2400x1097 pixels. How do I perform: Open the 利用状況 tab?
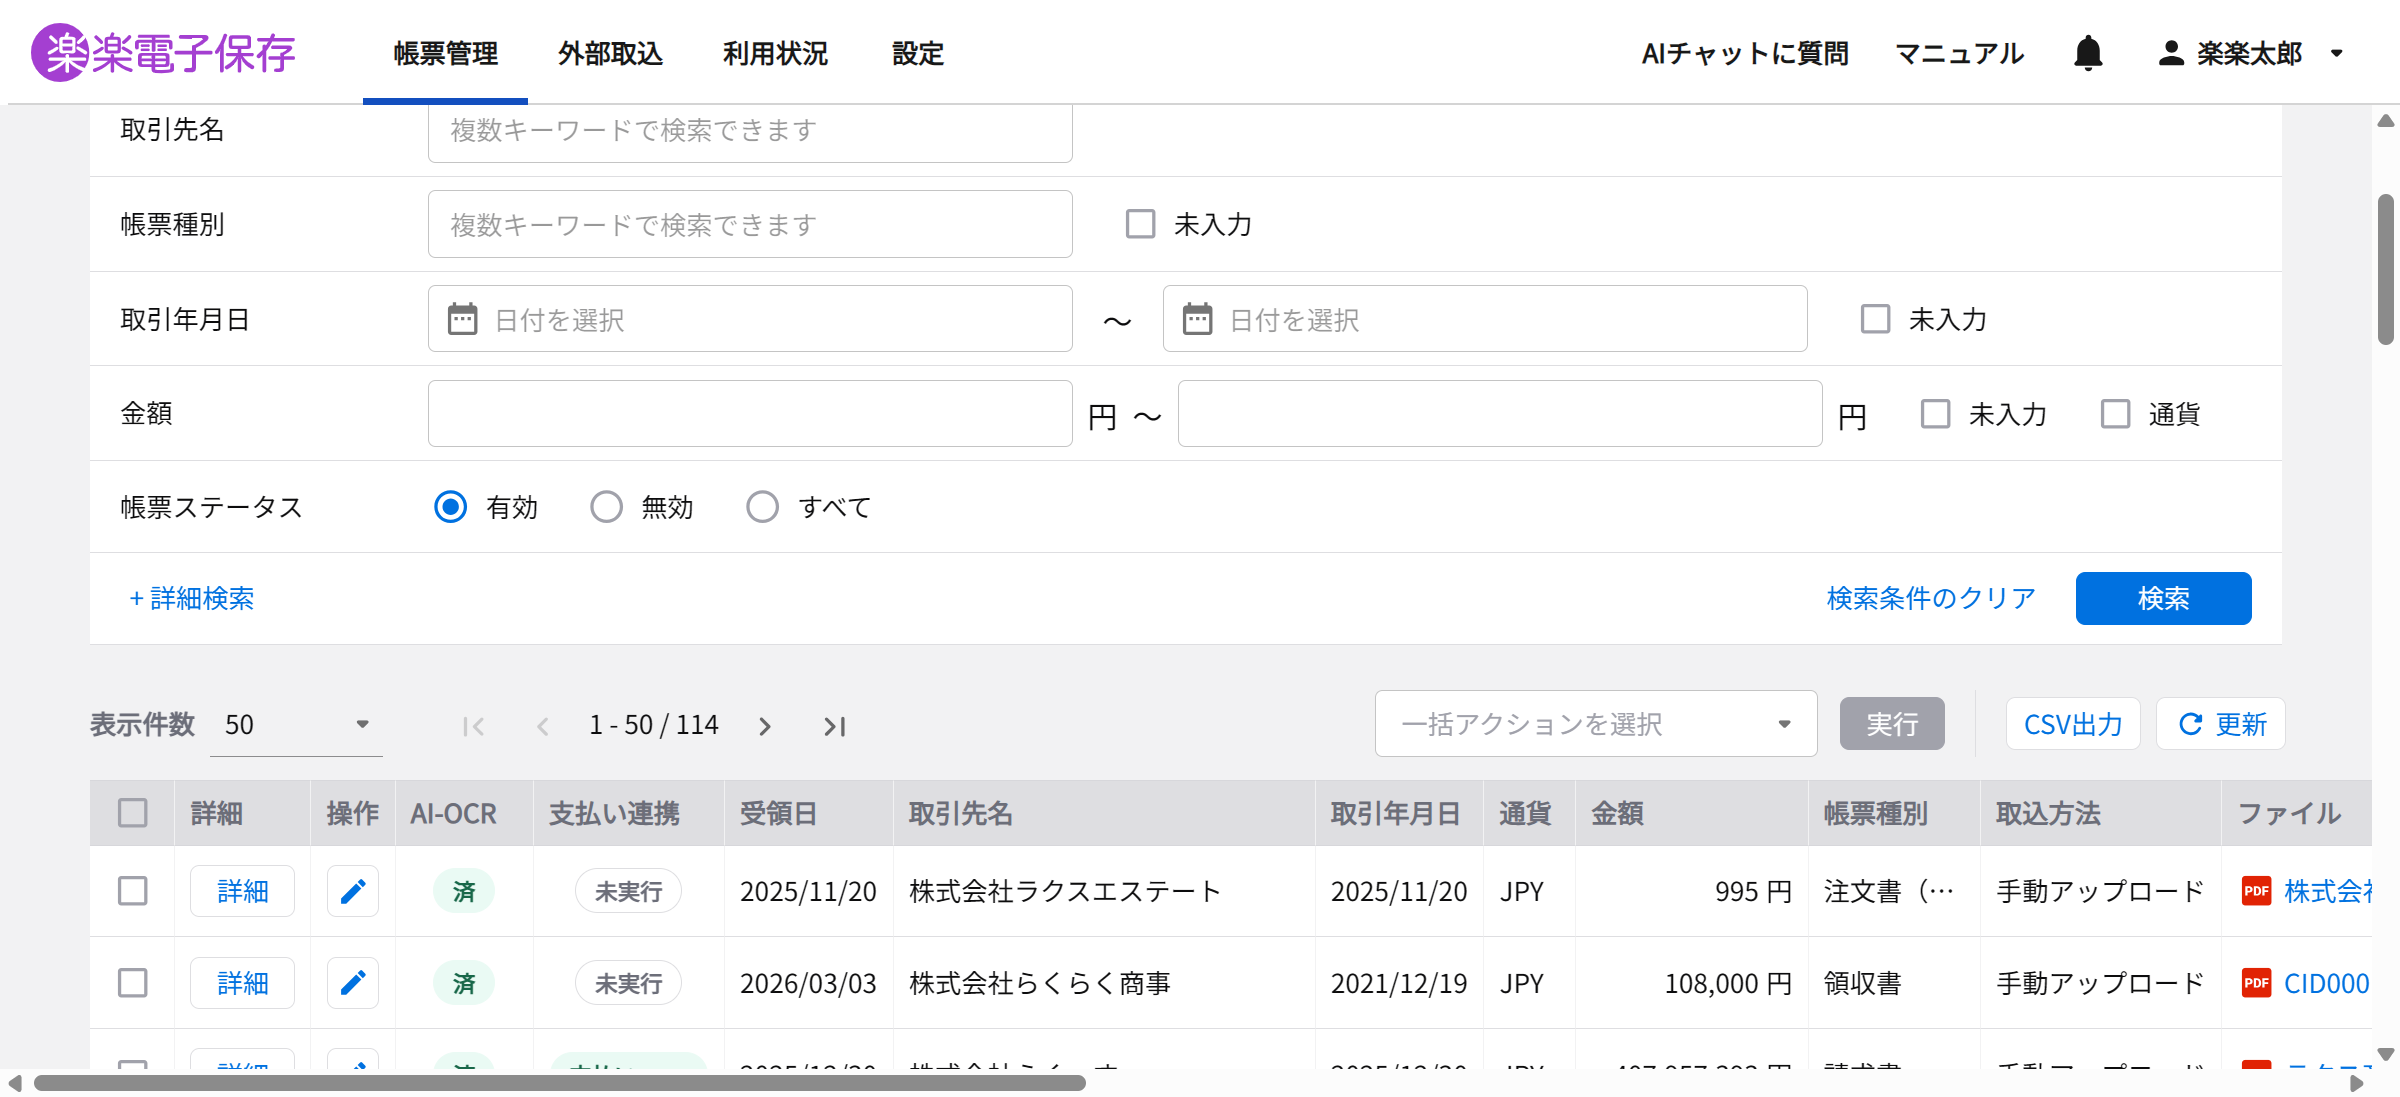775,53
